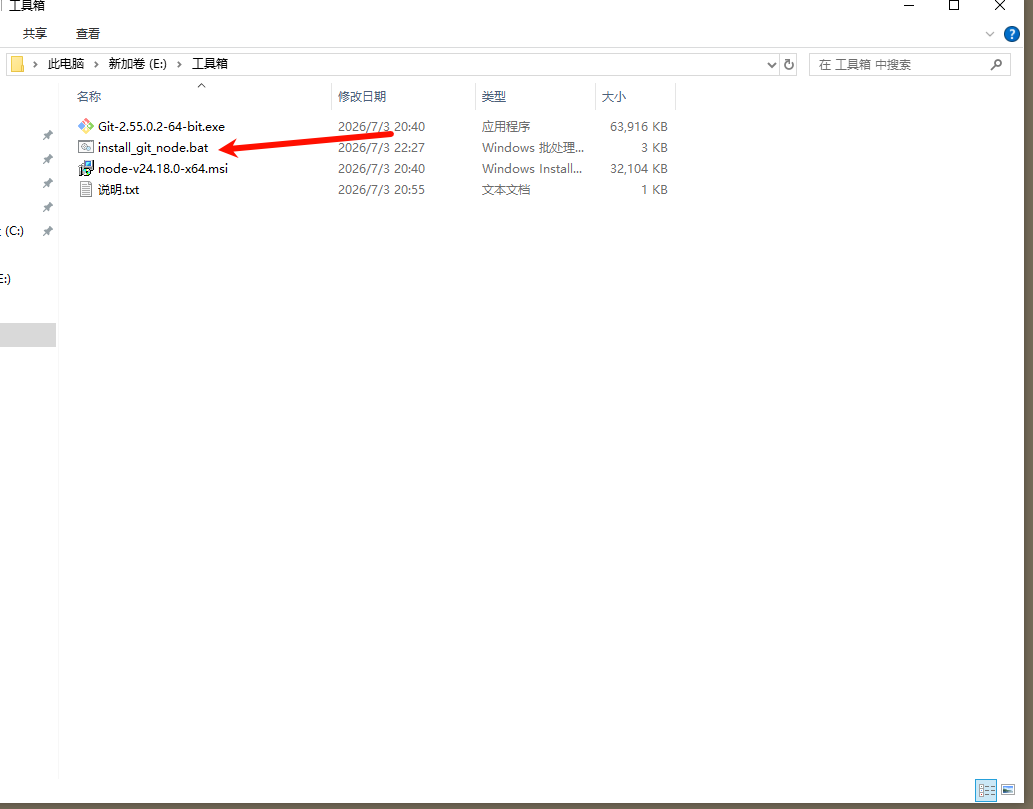Click the 2026/7/3 20:55 date cell
The image size is (1033, 809).
(381, 190)
